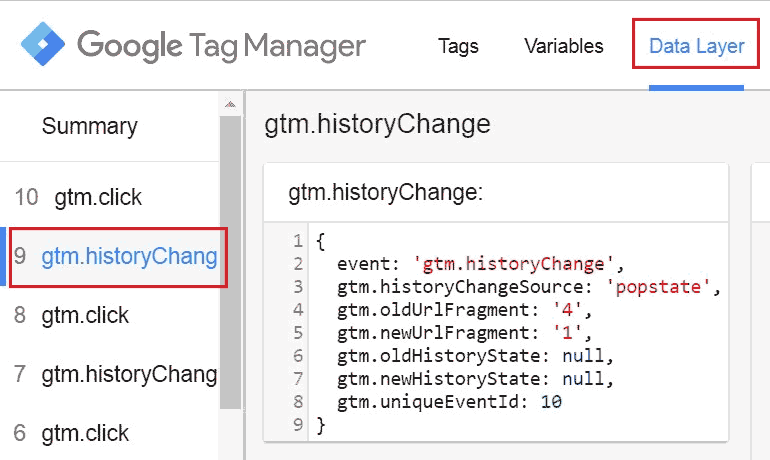Click the Google Tag Manager logo icon
The width and height of the screenshot is (770, 460).
(42, 44)
